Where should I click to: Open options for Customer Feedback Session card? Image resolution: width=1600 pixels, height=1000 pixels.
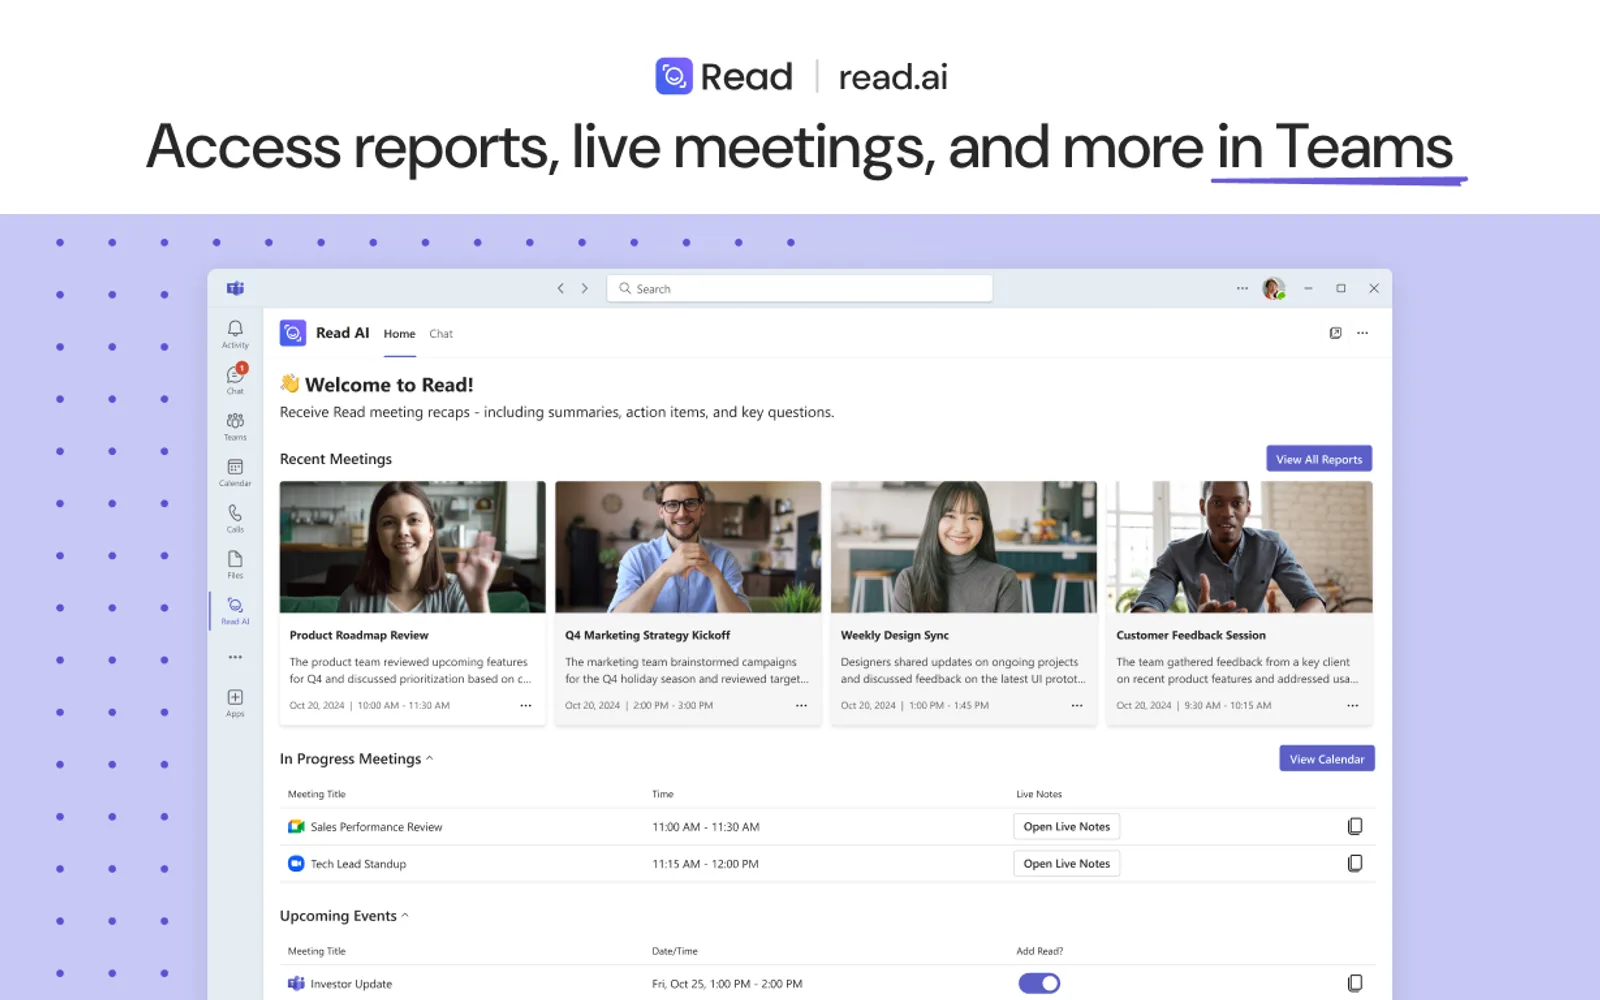(x=1352, y=705)
